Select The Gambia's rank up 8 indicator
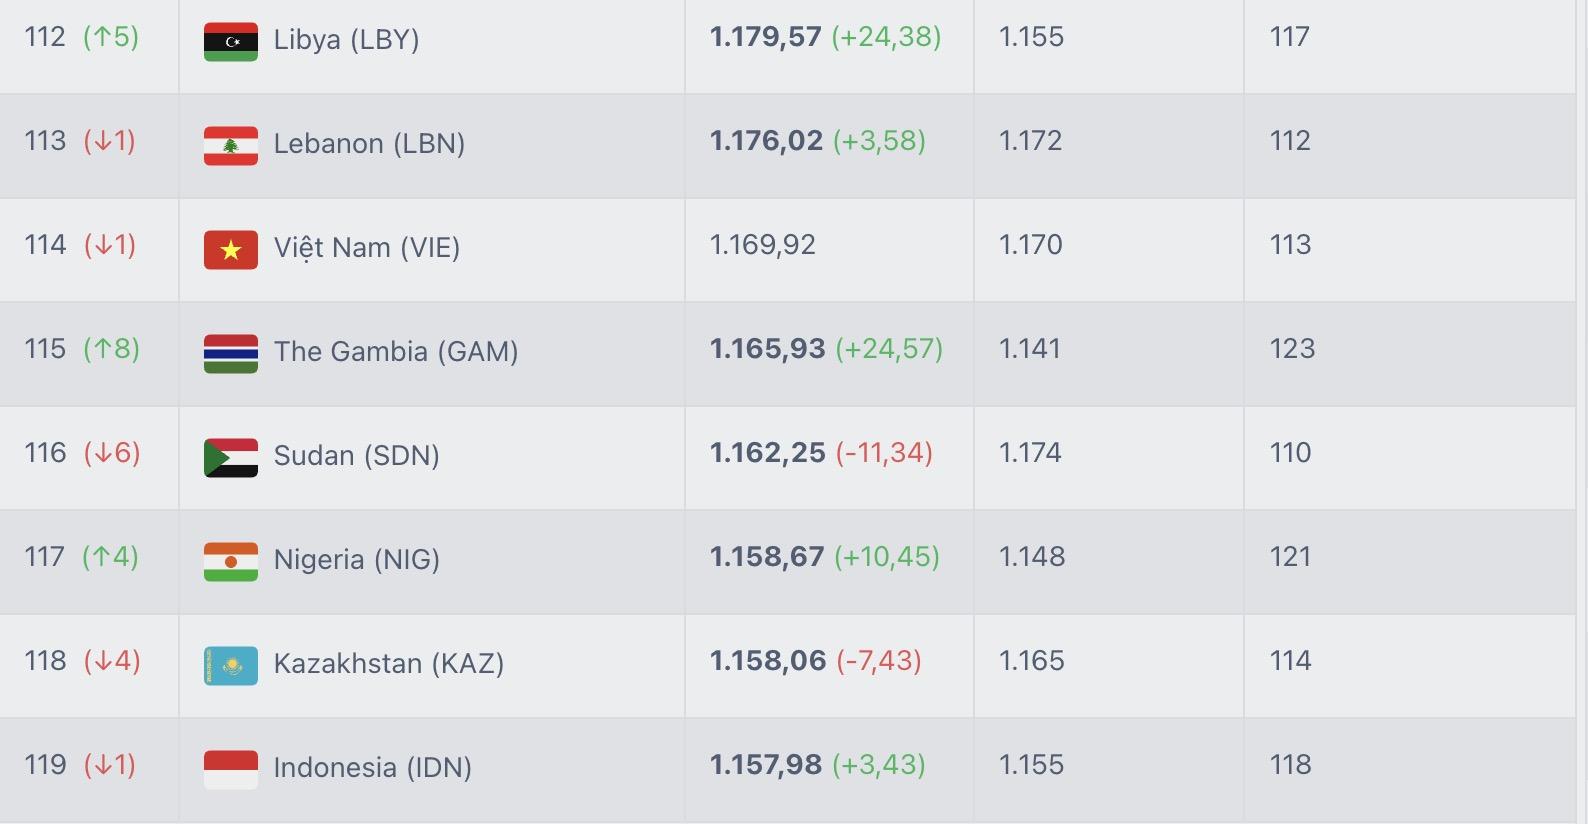The width and height of the screenshot is (1588, 824). pyautogui.click(x=112, y=349)
